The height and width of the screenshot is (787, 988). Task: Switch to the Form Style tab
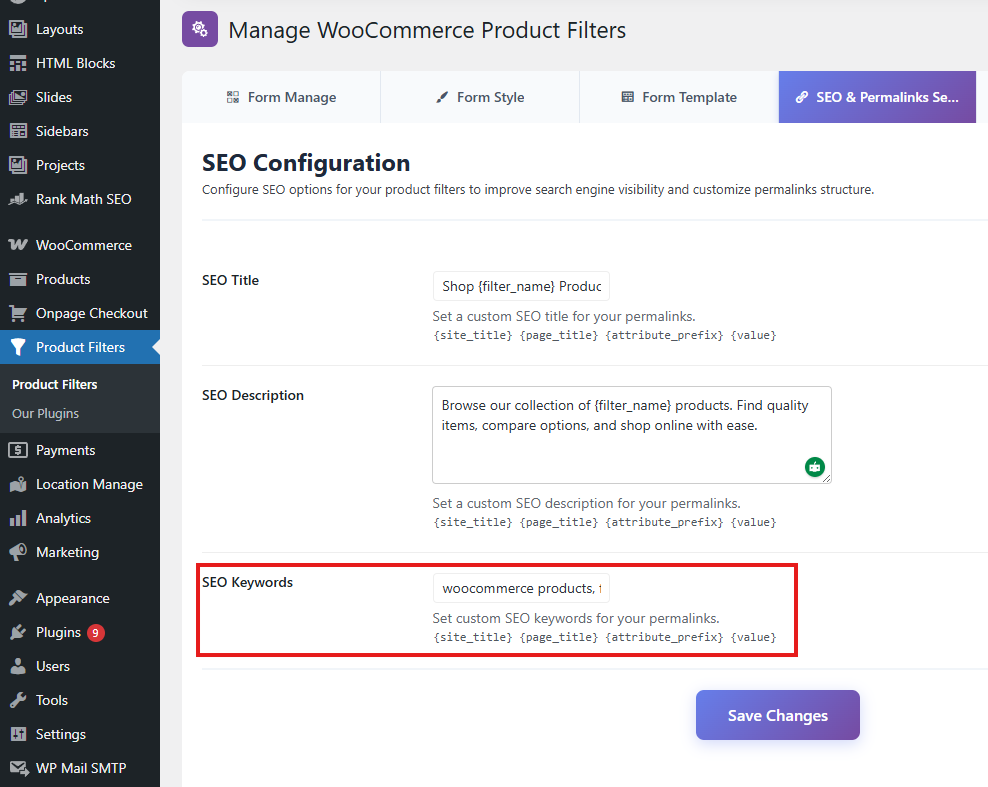click(x=480, y=97)
